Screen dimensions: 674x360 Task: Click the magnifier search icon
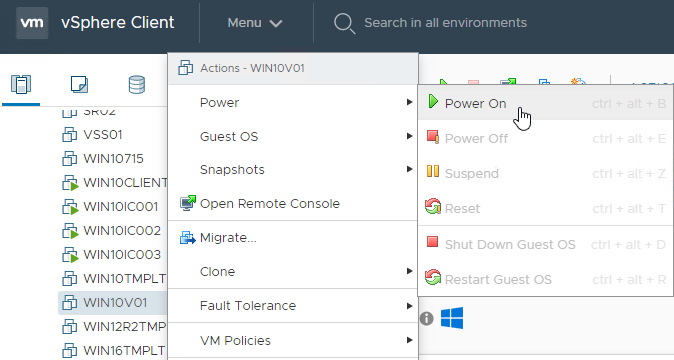click(x=344, y=23)
